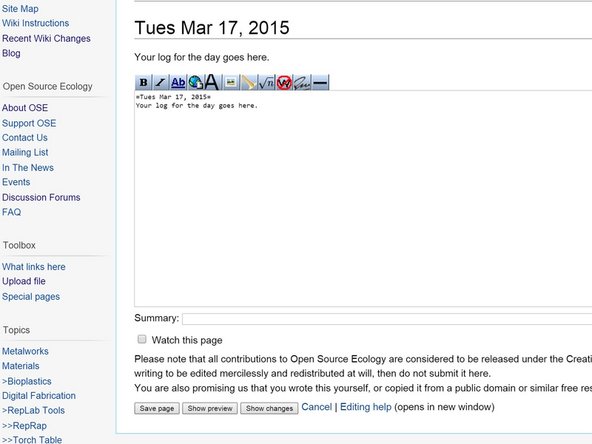This screenshot has width=592, height=444.
Task: Open the Mailing List link
Action: (x=25, y=153)
